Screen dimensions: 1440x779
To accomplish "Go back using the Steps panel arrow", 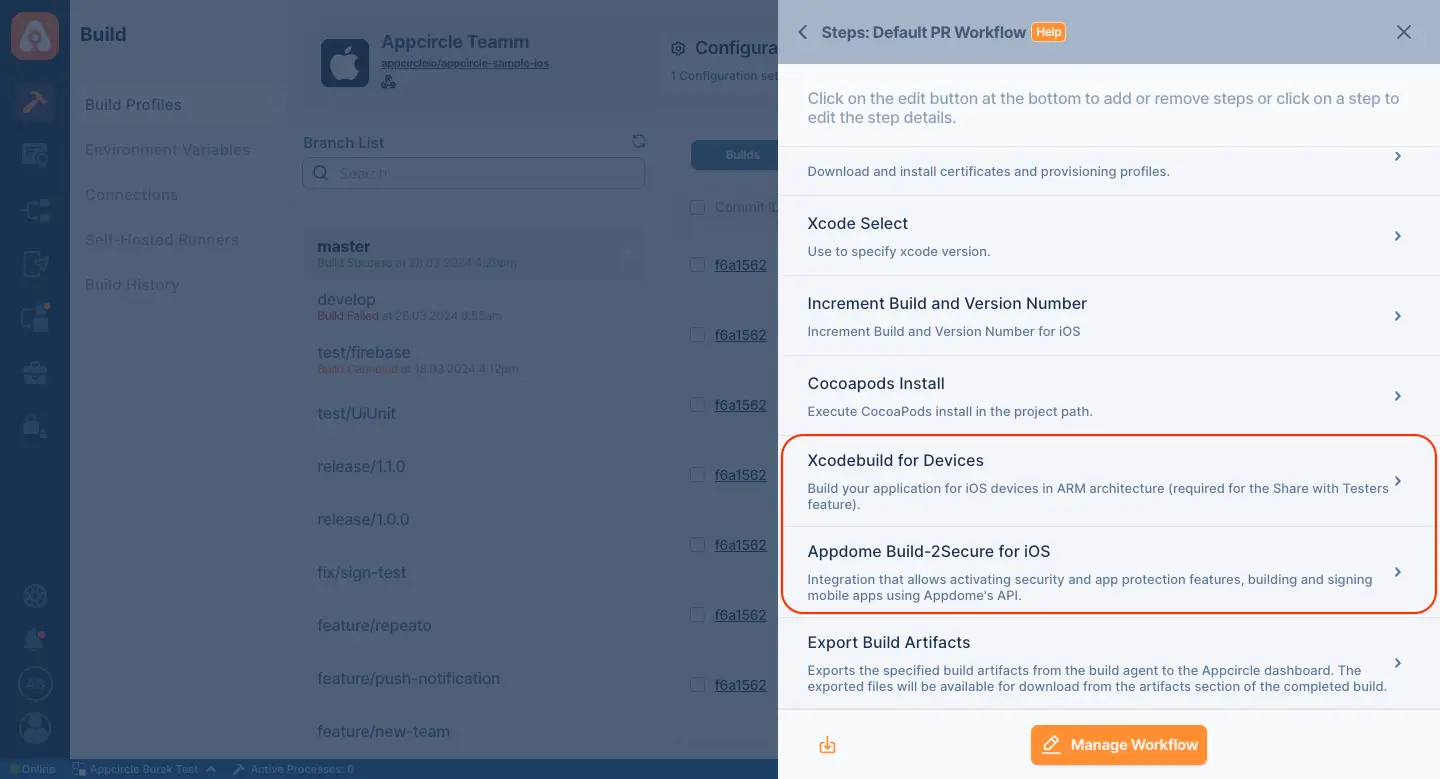I will pyautogui.click(x=802, y=32).
